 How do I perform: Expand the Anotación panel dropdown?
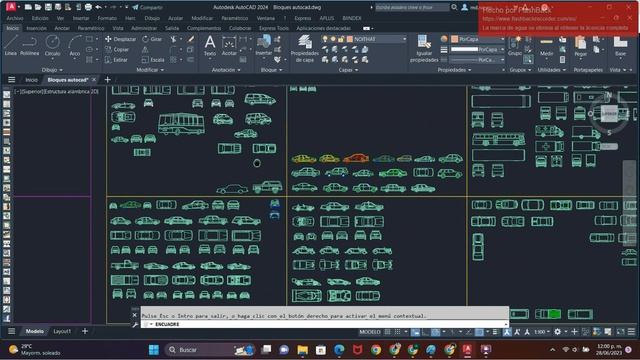226,70
